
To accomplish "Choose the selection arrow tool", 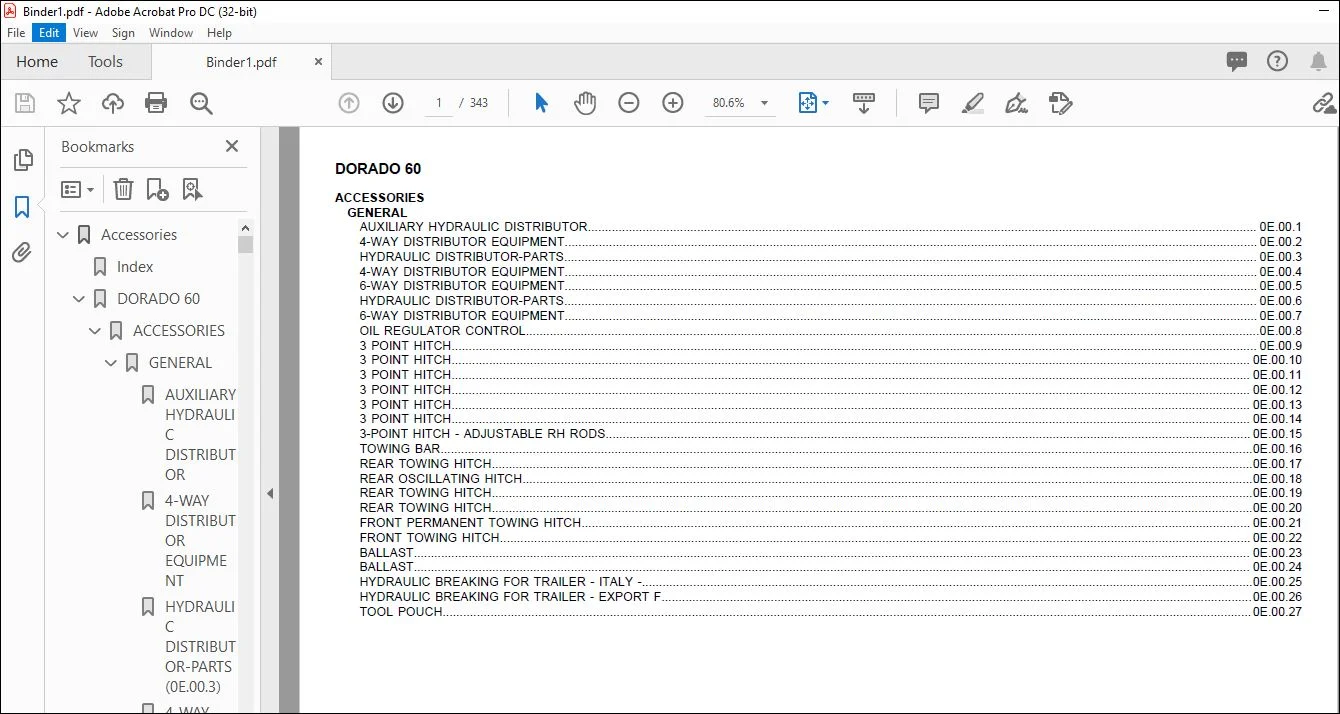I will [x=541, y=103].
